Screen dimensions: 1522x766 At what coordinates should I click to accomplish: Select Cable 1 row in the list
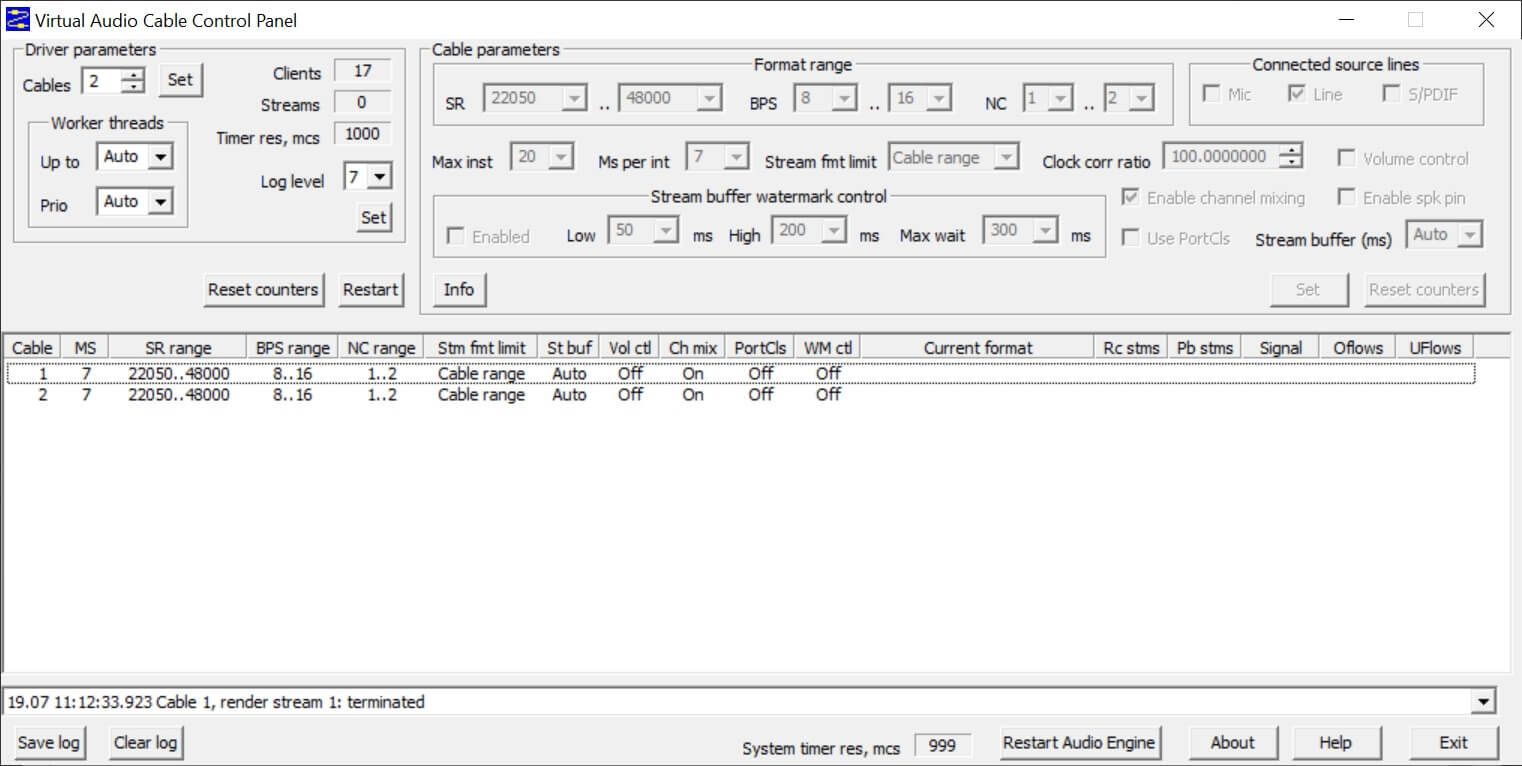click(740, 374)
